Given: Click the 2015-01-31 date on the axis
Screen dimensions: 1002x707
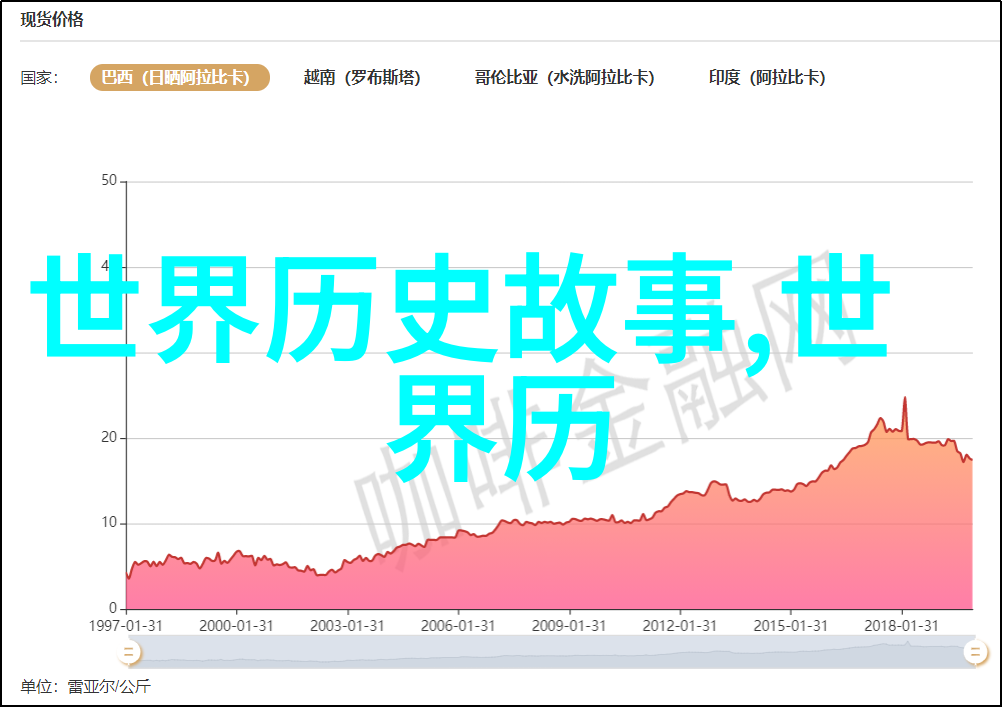Looking at the screenshot, I should click(x=792, y=625).
